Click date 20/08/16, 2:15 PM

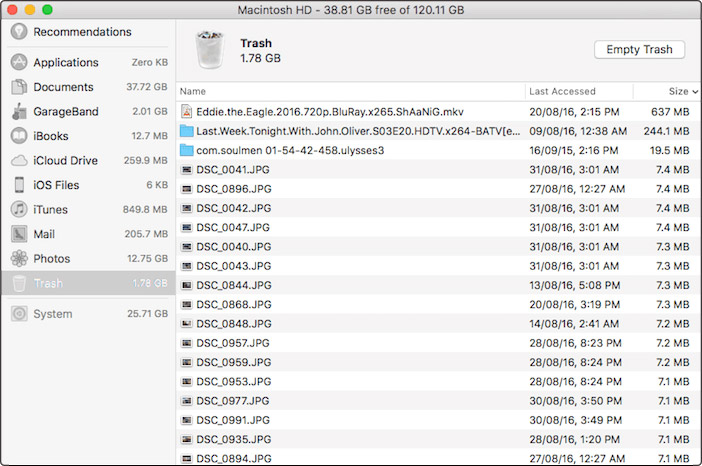pyautogui.click(x=574, y=112)
